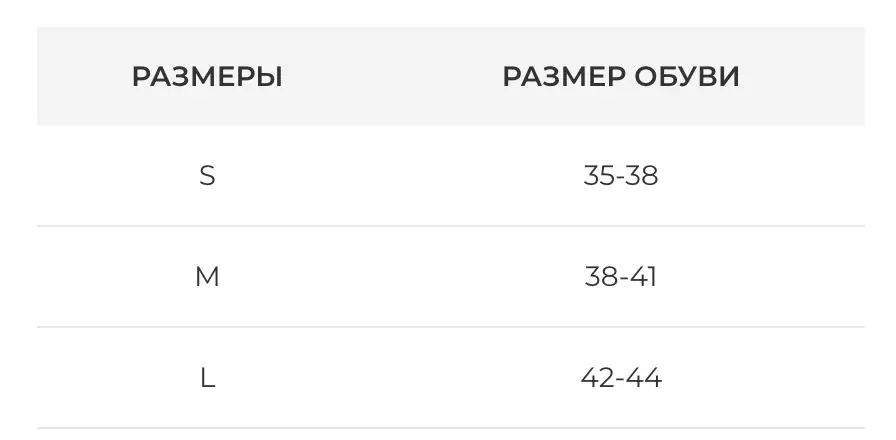896x440 pixels.
Task: Click the number 38 starting the M row range
Action: (600, 277)
